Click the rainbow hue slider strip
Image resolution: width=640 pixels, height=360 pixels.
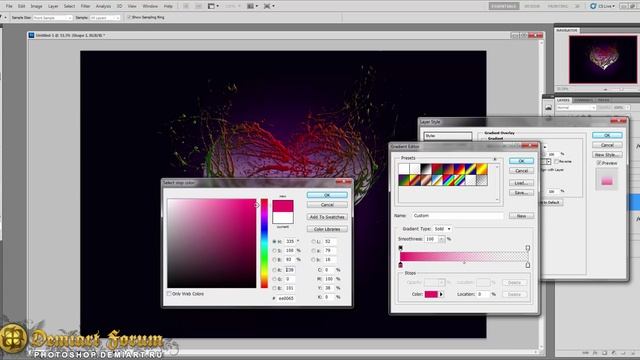[x=264, y=243]
